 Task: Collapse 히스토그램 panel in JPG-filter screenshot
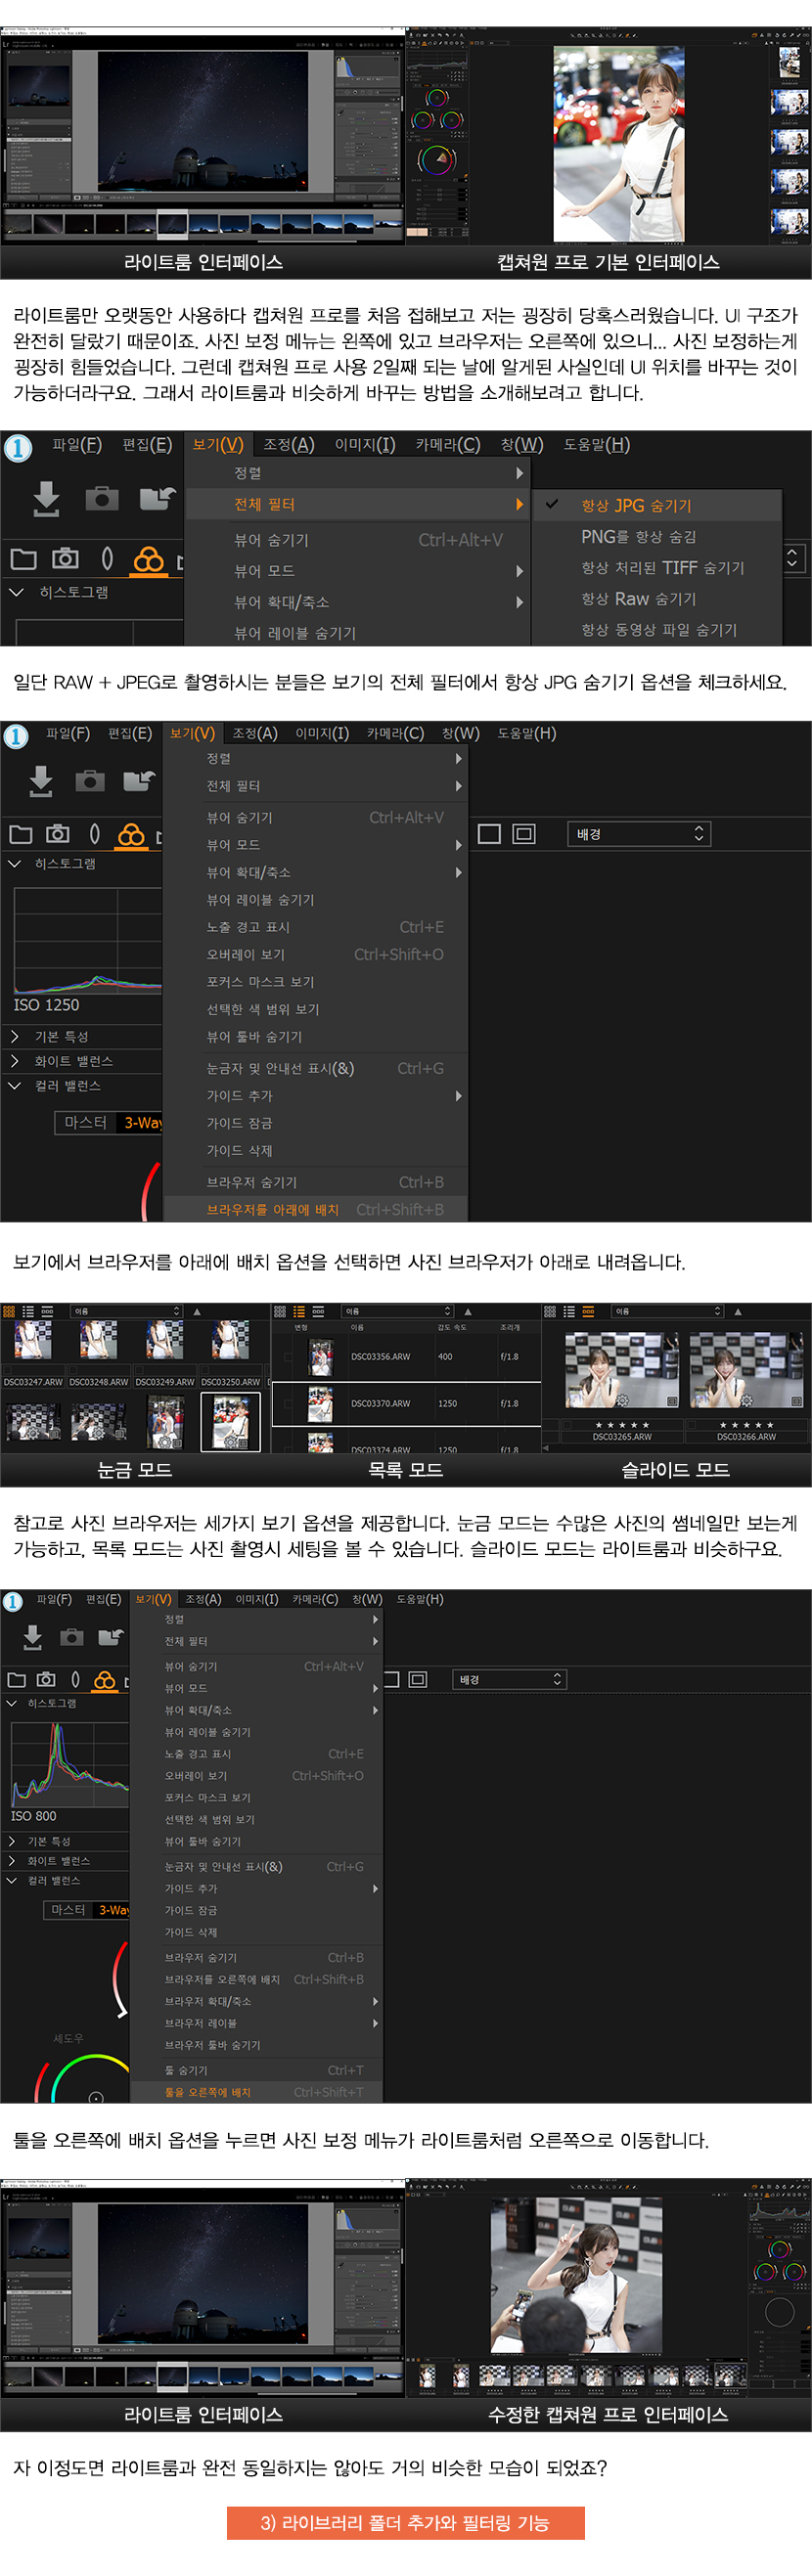click(16, 592)
